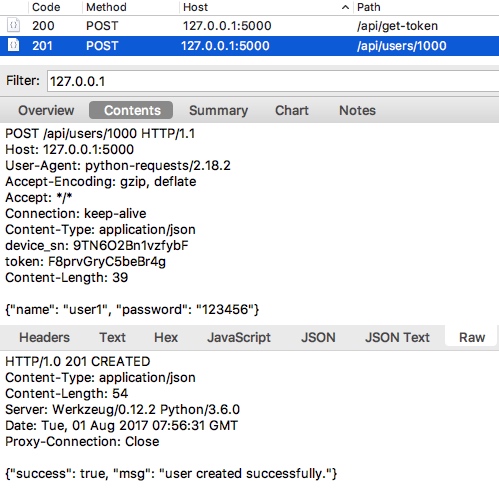Image resolution: width=499 pixels, height=491 pixels.
Task: Show the Chart tab
Action: tap(292, 110)
